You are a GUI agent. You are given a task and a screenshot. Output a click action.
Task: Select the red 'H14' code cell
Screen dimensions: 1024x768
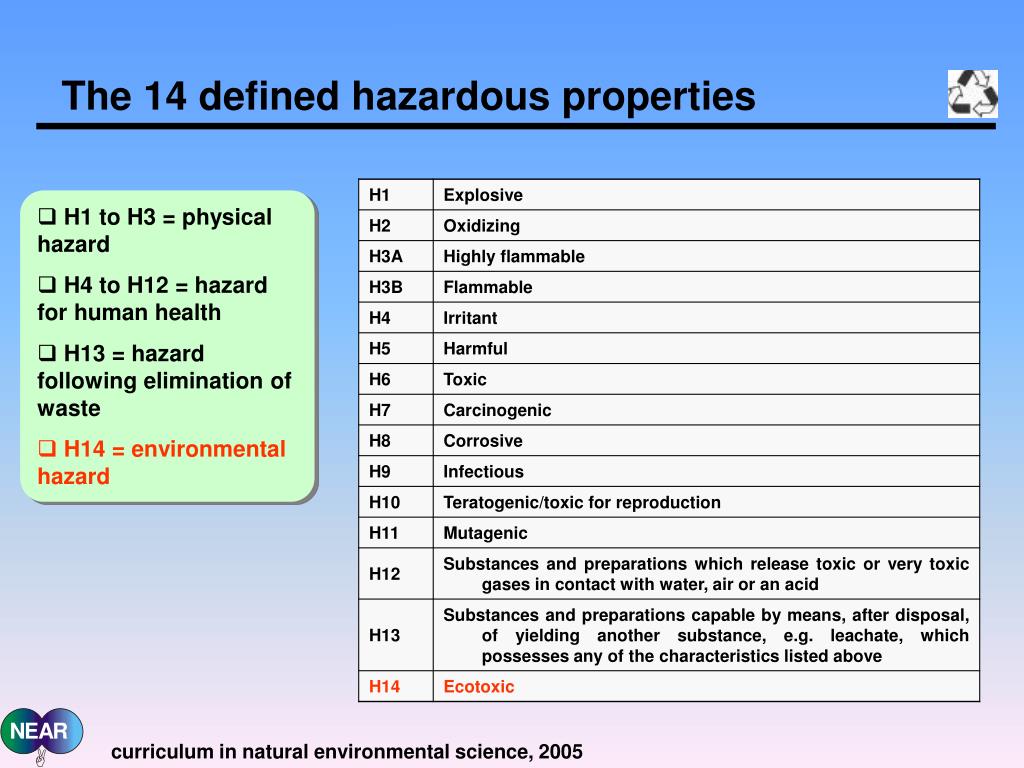pyautogui.click(x=396, y=686)
